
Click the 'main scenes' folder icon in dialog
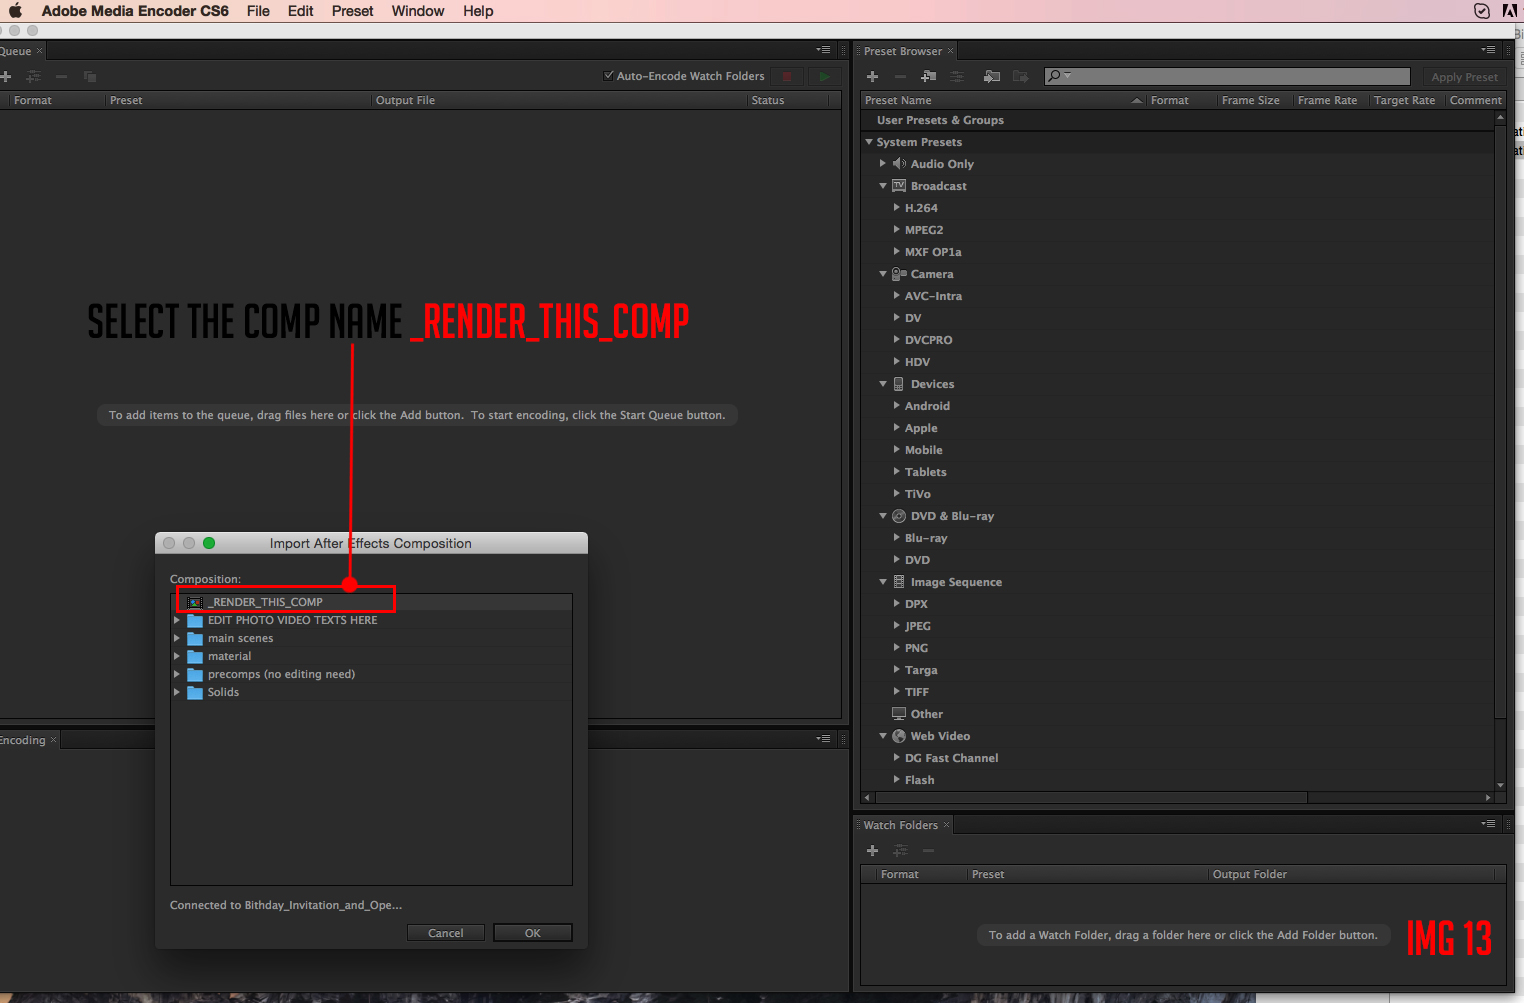[x=195, y=638]
